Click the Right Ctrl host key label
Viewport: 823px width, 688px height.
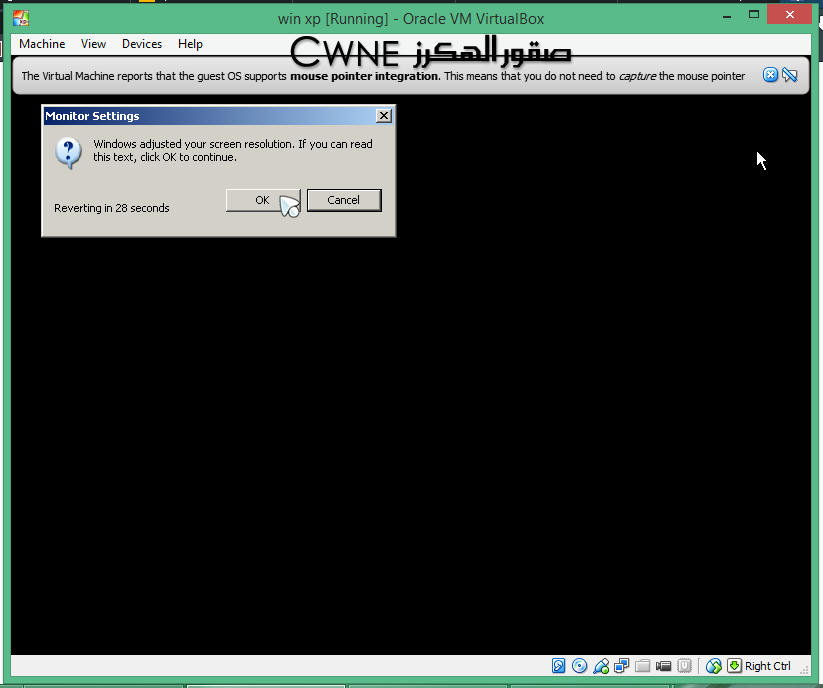click(768, 665)
